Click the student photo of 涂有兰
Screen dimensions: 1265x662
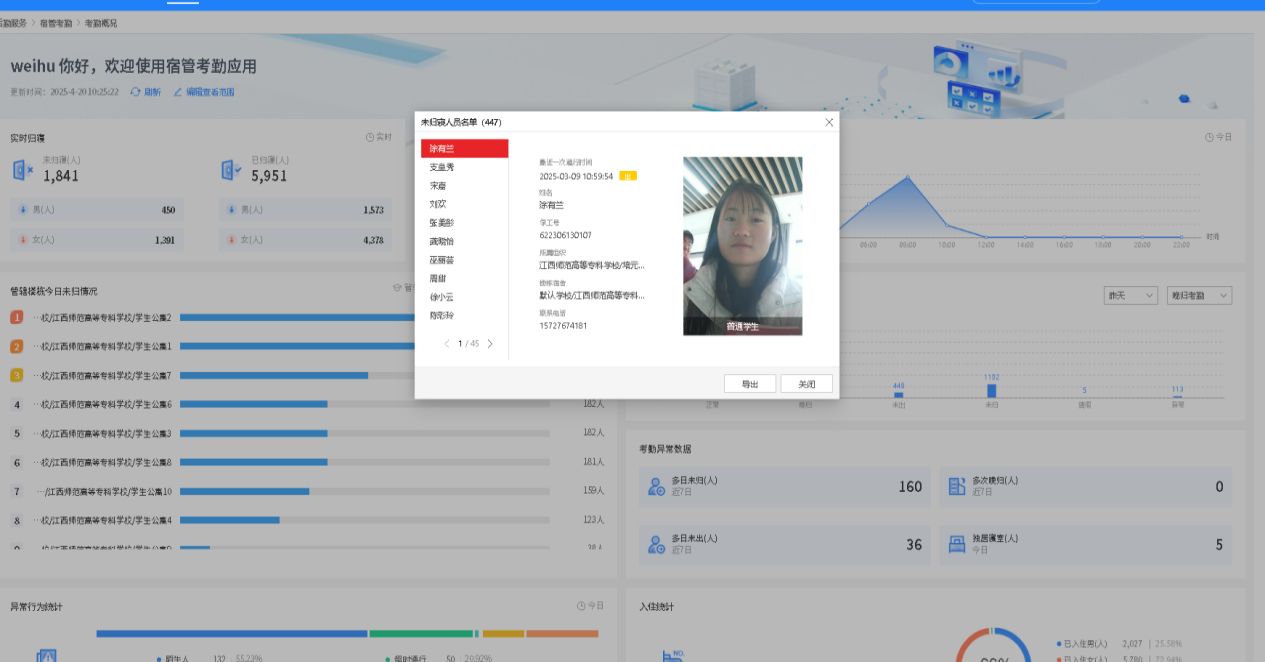pyautogui.click(x=742, y=245)
